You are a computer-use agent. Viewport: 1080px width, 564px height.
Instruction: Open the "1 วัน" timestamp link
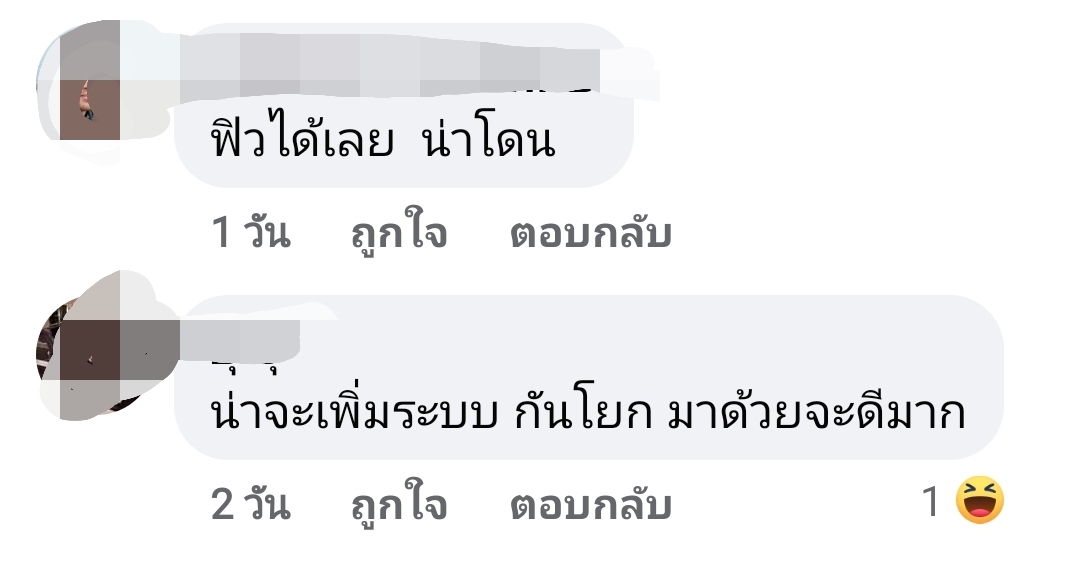click(x=251, y=233)
